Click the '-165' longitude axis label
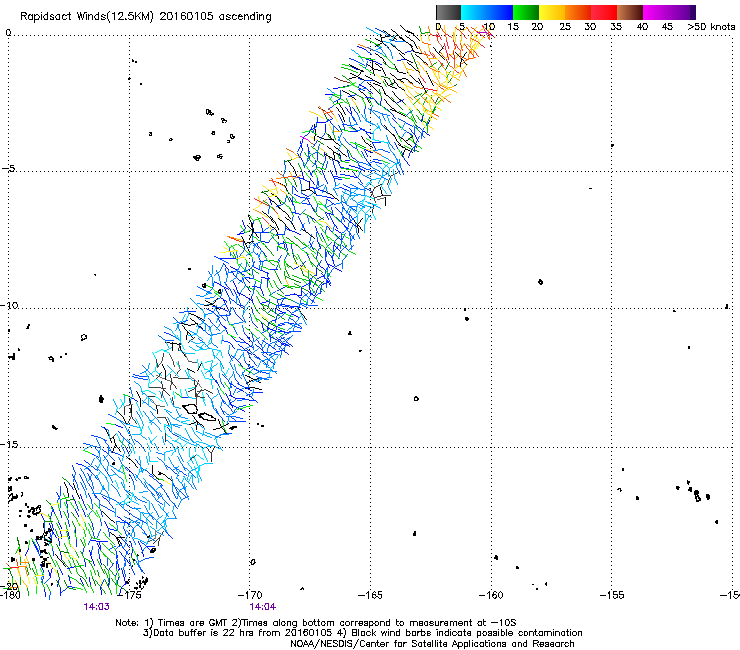Viewport: 740px width, 650px height. 370,595
